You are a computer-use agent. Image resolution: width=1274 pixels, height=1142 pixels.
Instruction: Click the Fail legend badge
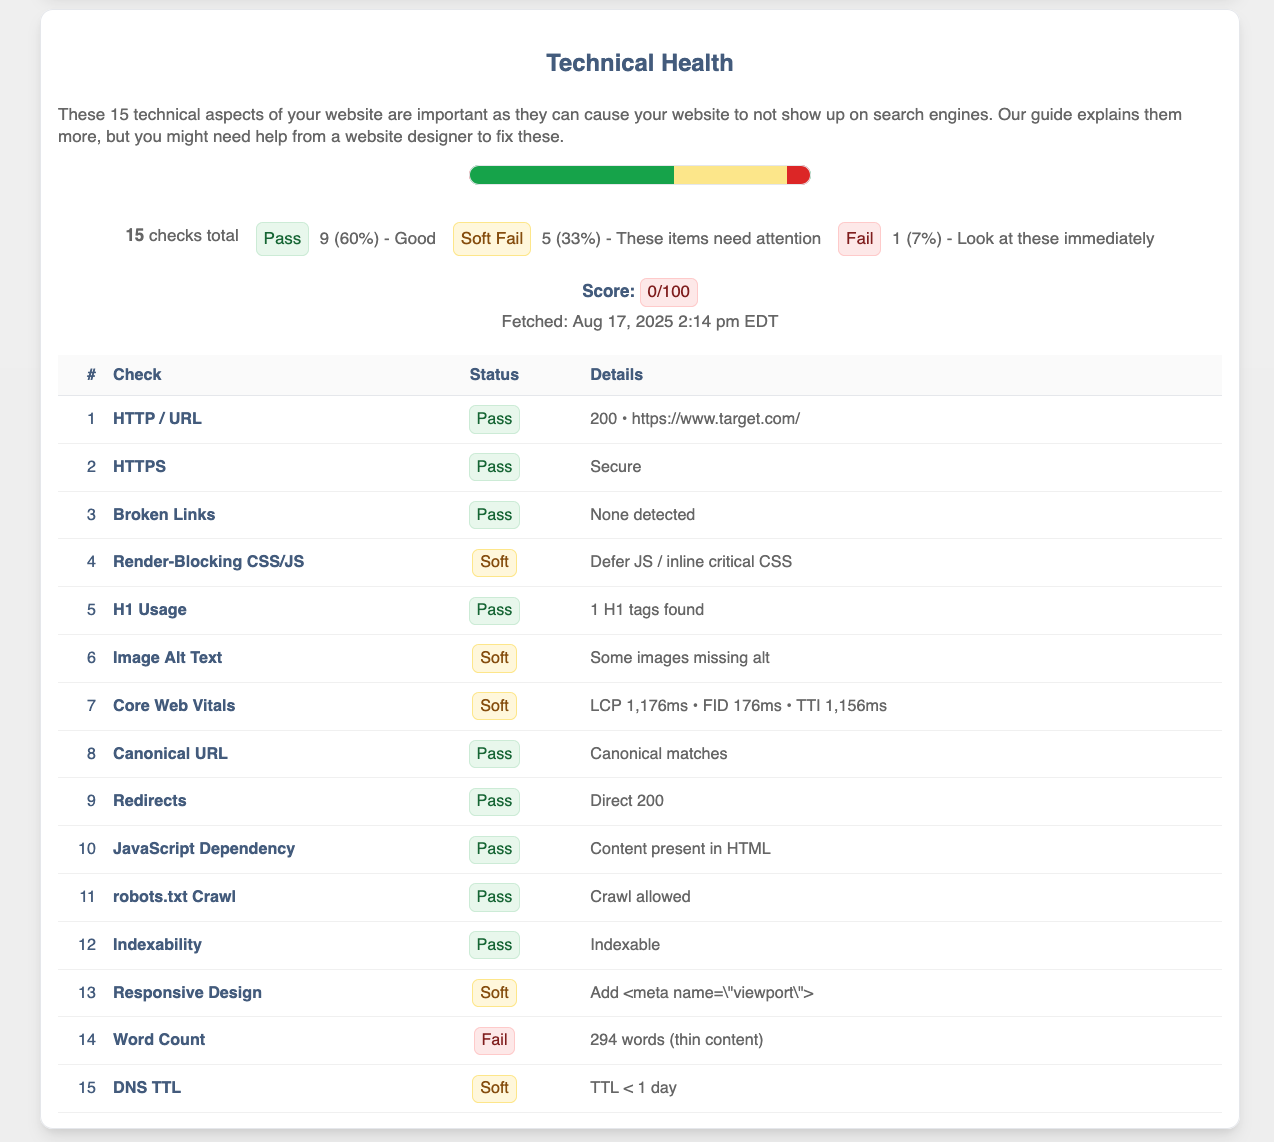coord(859,239)
